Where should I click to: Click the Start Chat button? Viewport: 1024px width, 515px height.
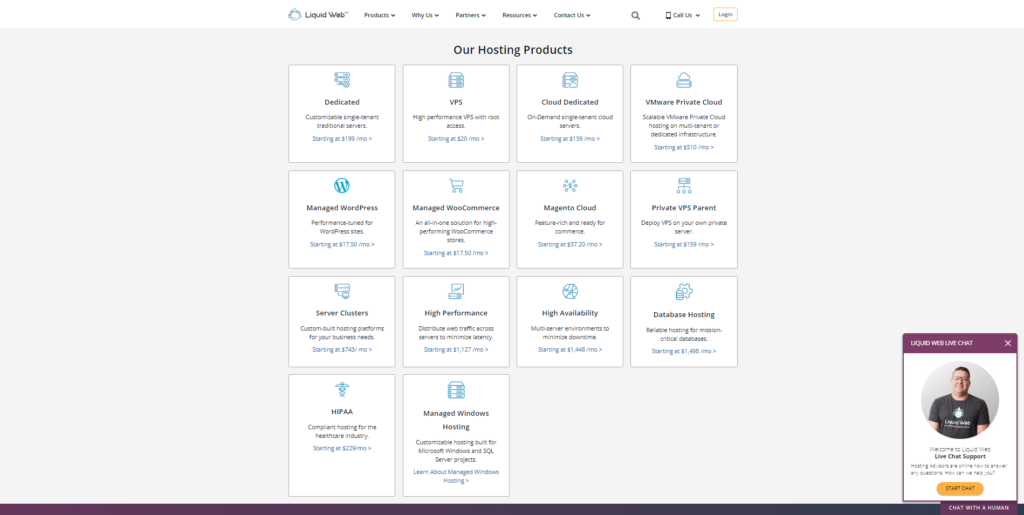coord(959,488)
